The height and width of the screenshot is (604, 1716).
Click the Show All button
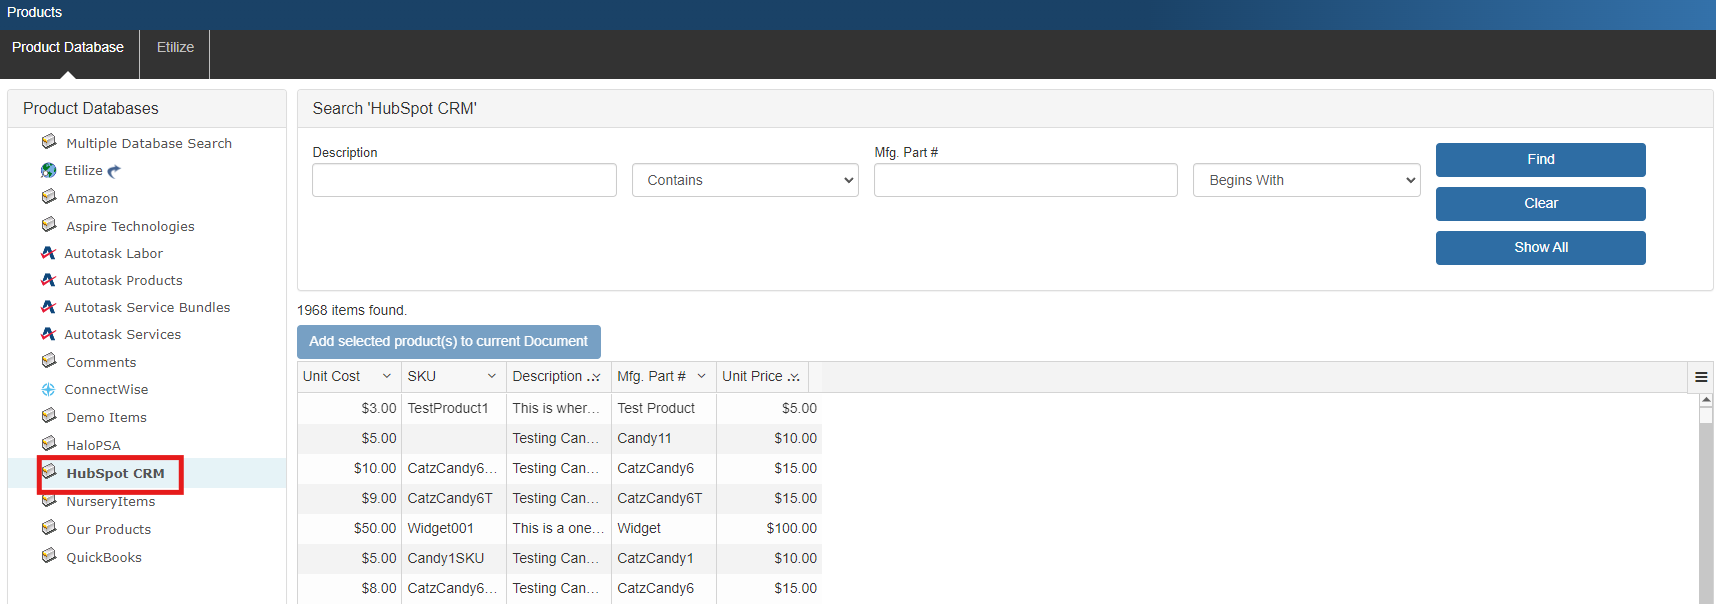pyautogui.click(x=1540, y=247)
